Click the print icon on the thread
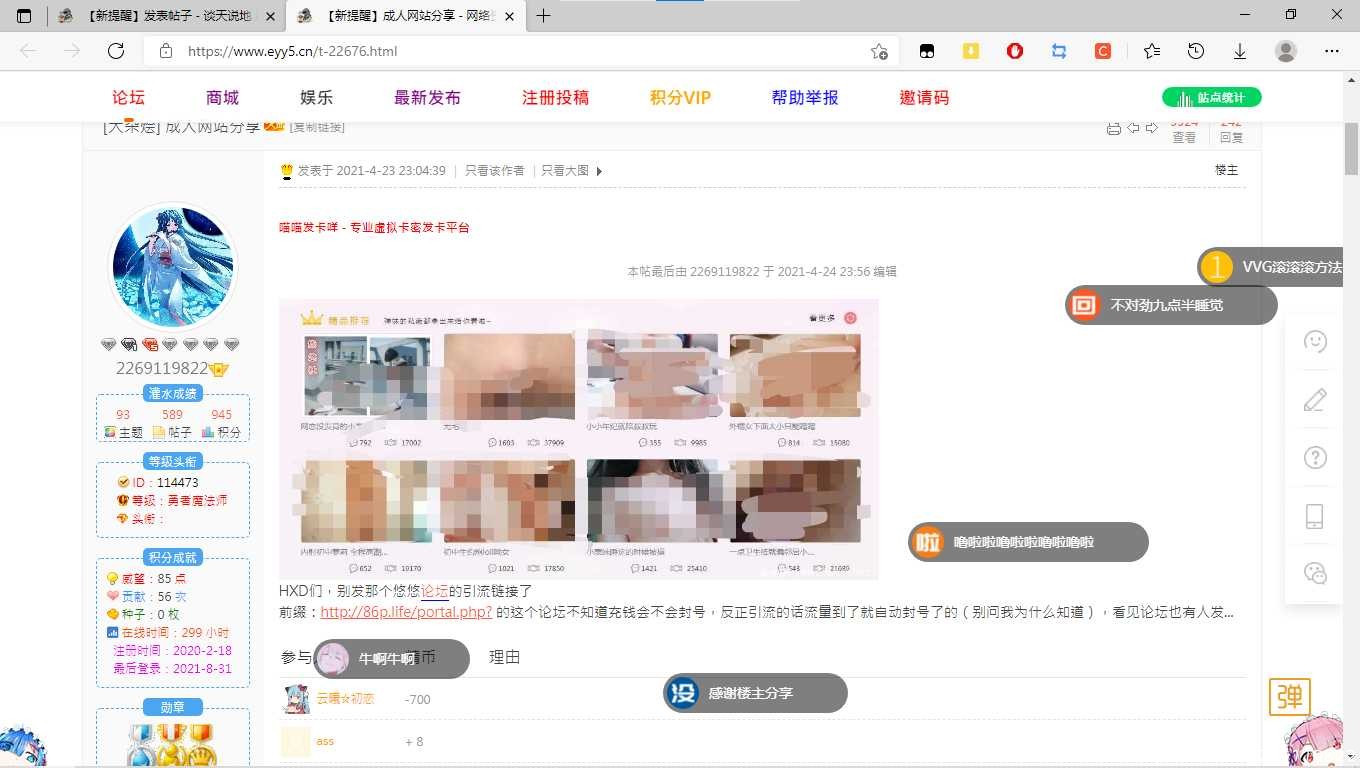This screenshot has width=1360, height=768. pos(1114,128)
